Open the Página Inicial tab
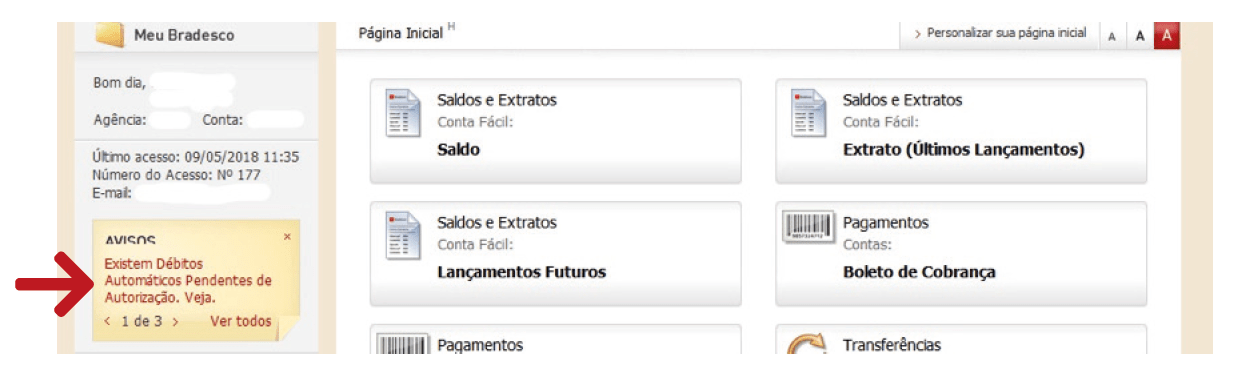This screenshot has height=383, width=1234. pyautogui.click(x=401, y=33)
